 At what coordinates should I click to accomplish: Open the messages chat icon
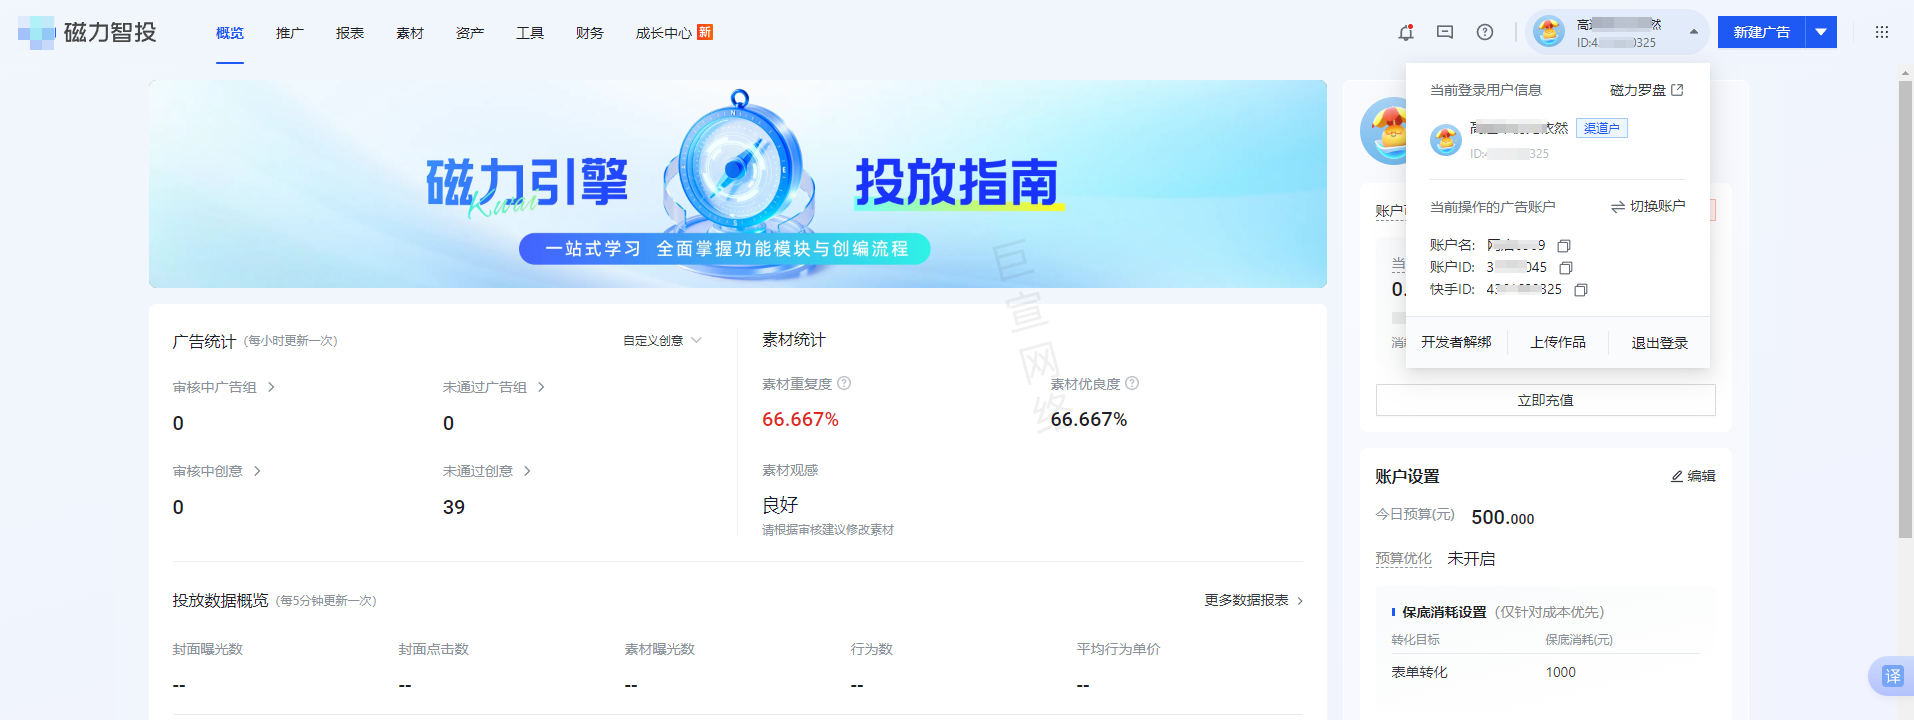[x=1445, y=32]
